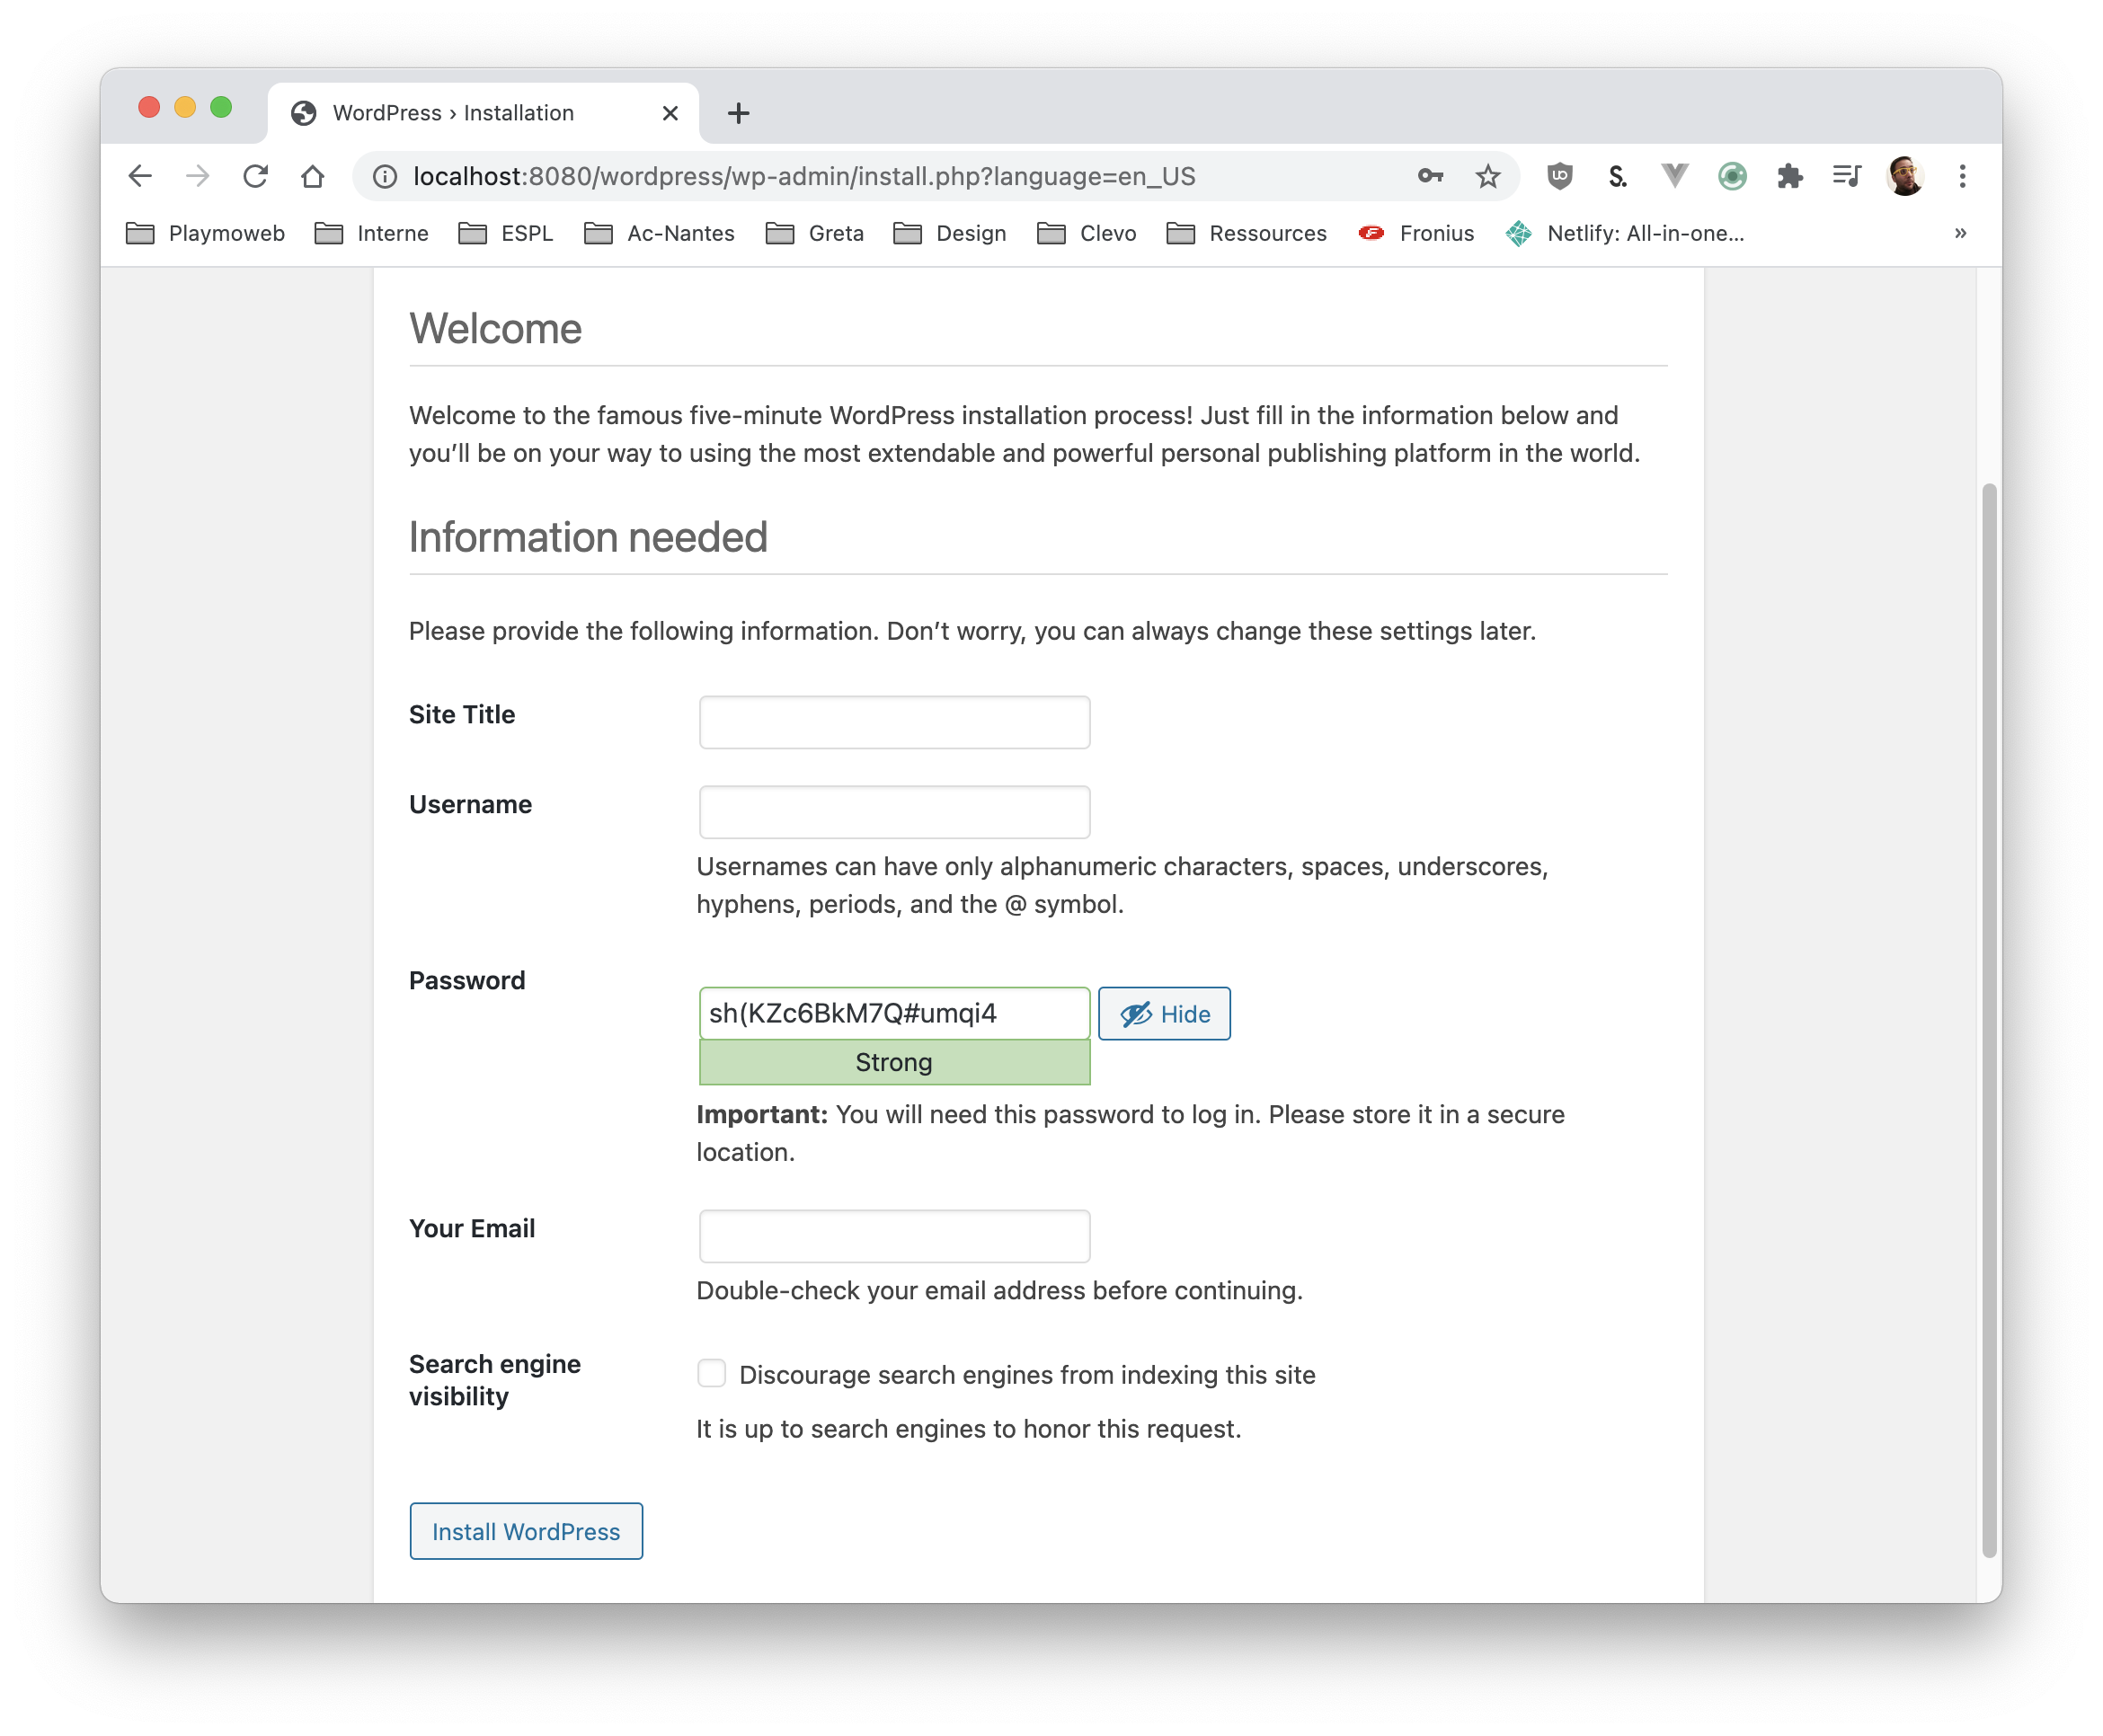
Task: Enable discourage search engines from indexing
Action: coord(711,1374)
